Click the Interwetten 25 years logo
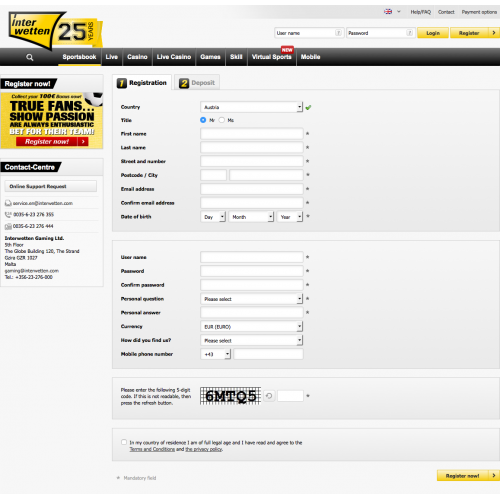Viewport: 500px width, 500px height. pyautogui.click(x=55, y=31)
